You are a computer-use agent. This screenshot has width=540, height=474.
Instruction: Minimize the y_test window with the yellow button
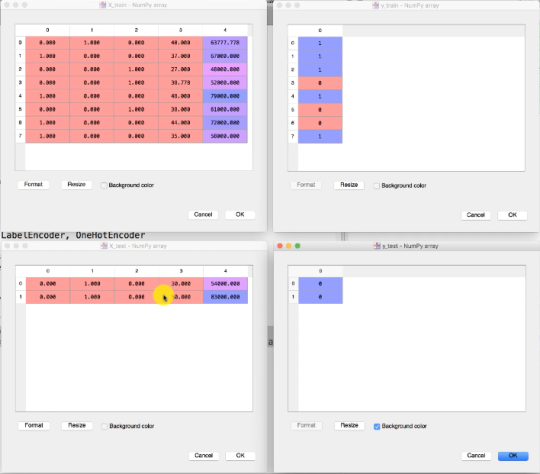click(289, 246)
